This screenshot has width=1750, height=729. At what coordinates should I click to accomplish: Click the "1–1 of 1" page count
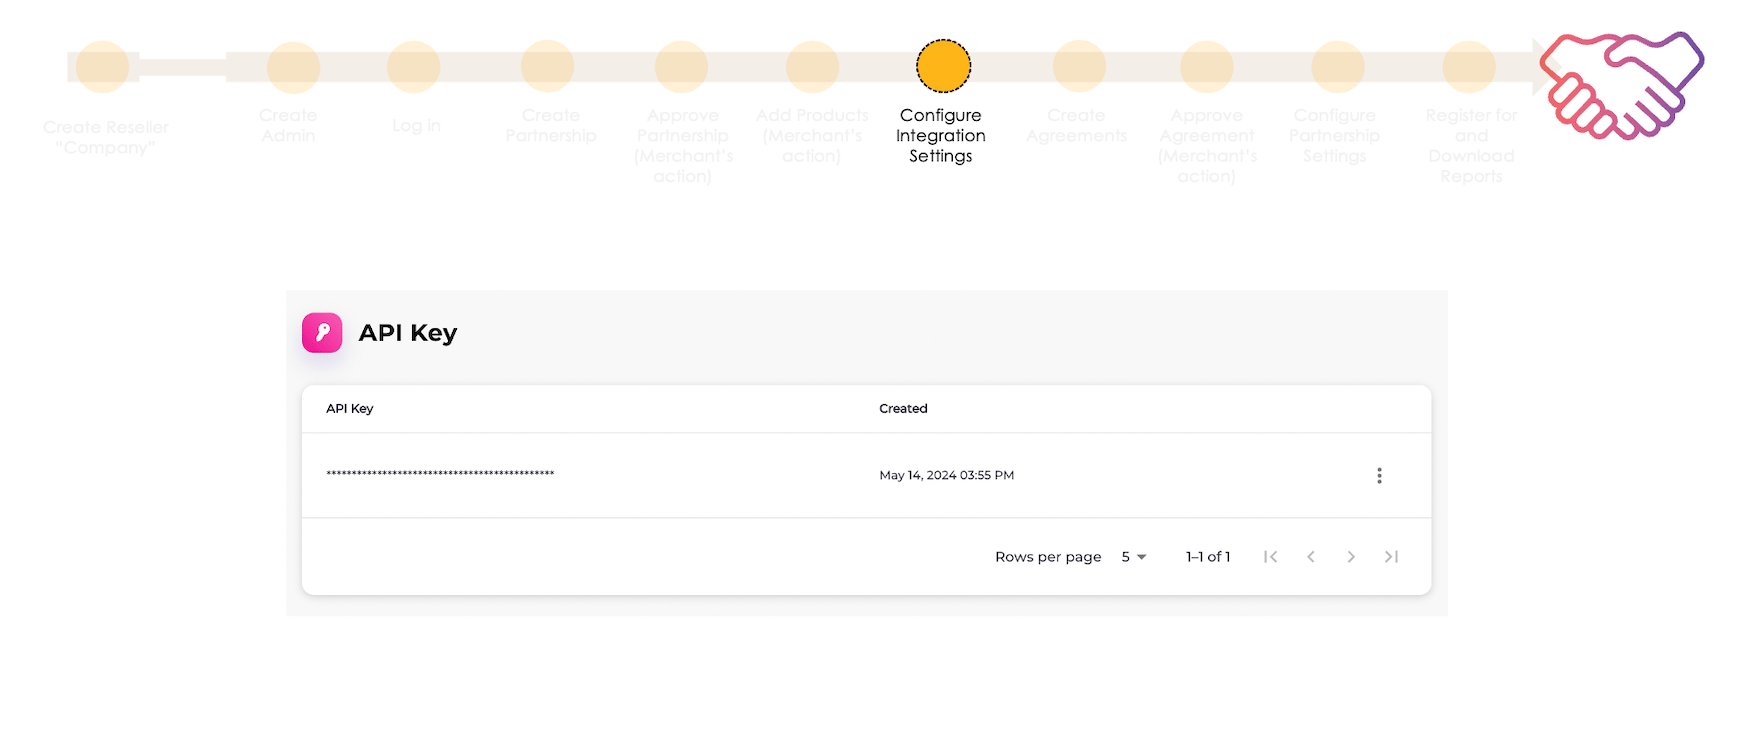(1208, 557)
